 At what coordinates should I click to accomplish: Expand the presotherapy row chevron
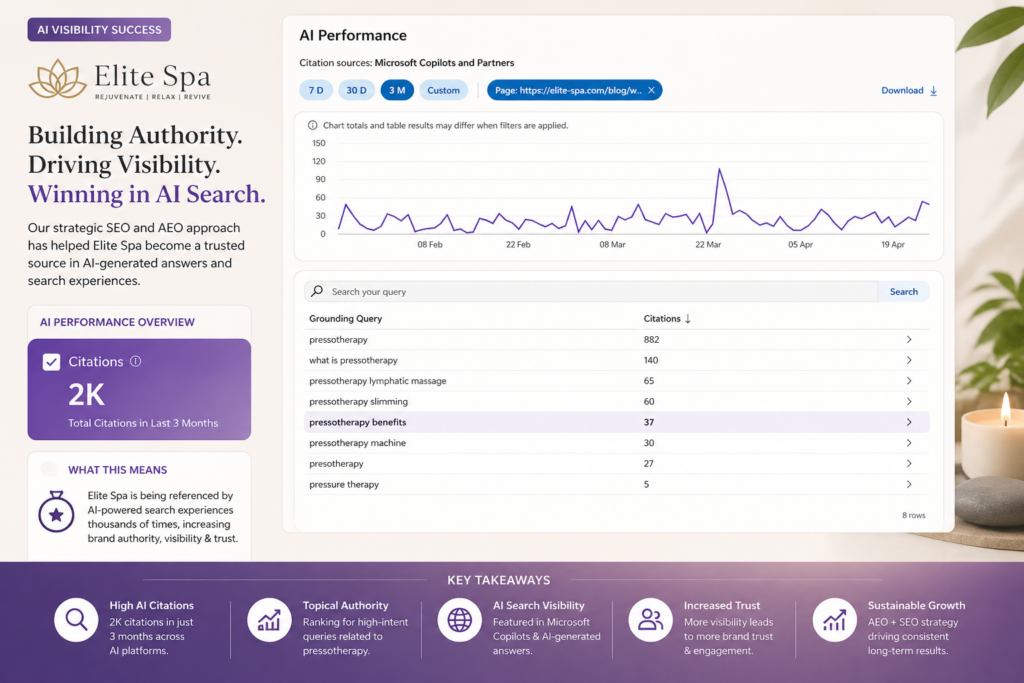point(908,464)
